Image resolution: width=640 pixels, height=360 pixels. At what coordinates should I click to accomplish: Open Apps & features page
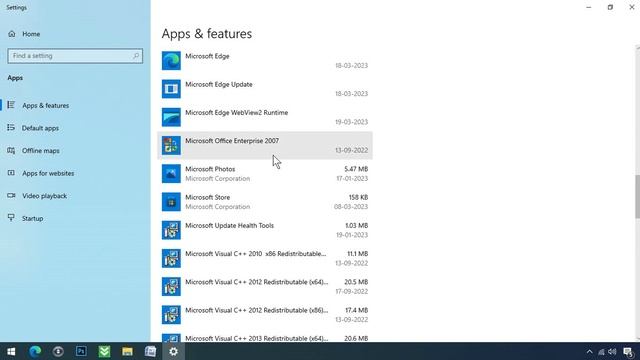coord(45,105)
